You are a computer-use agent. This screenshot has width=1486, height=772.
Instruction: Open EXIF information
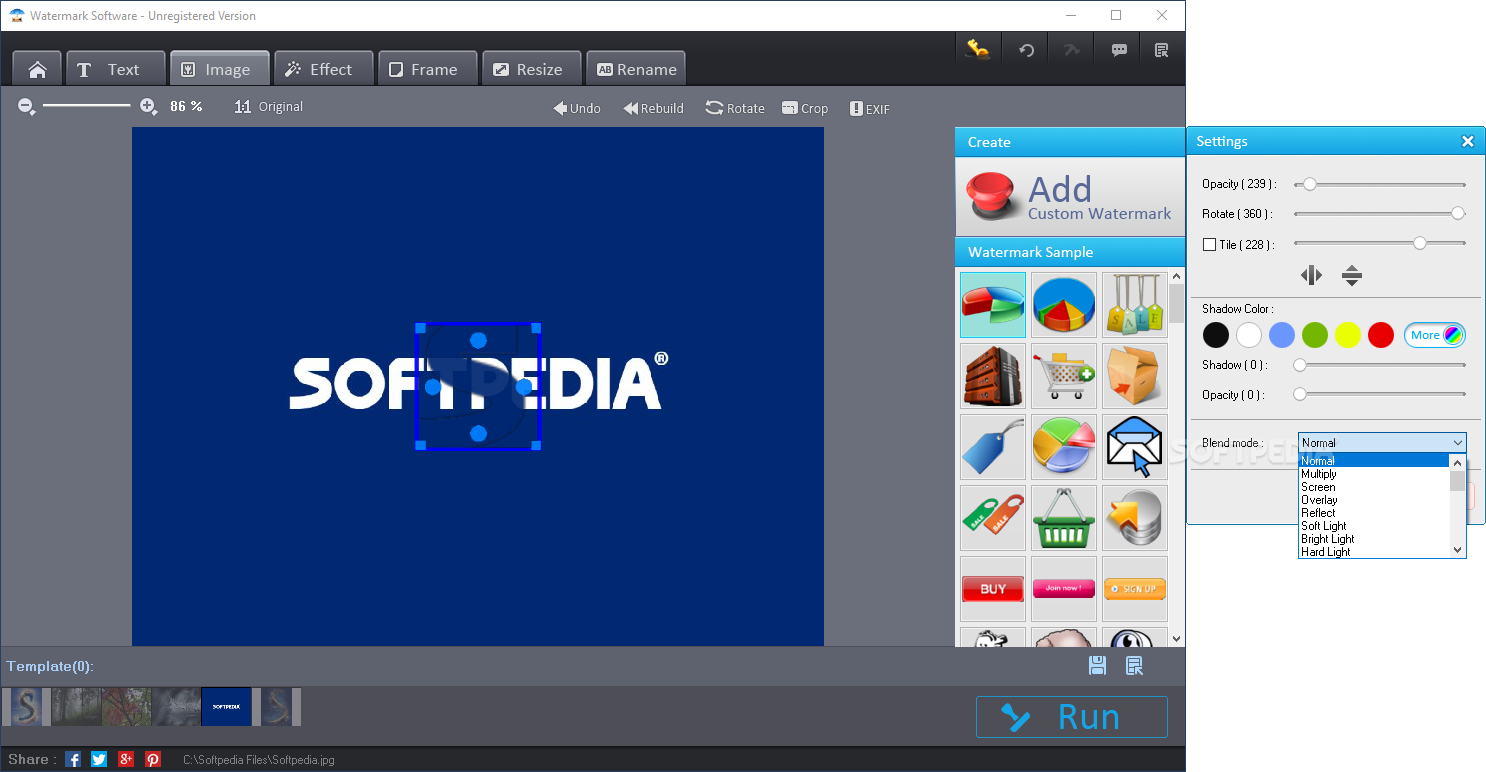(x=869, y=108)
